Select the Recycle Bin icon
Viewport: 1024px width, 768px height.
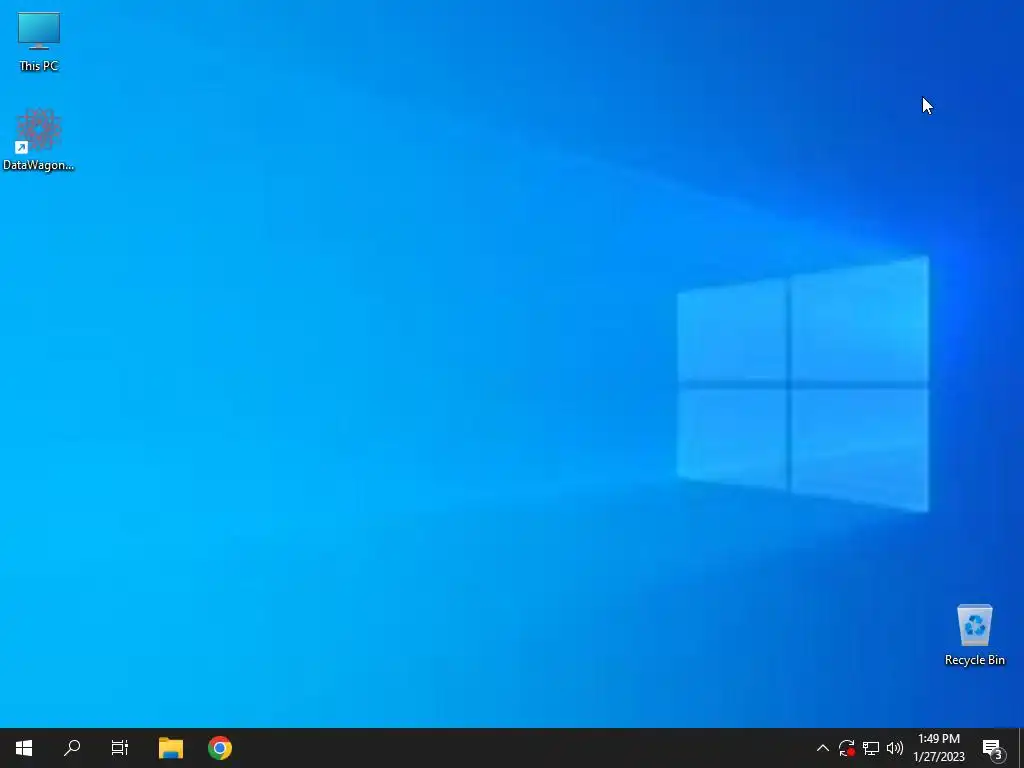click(974, 634)
